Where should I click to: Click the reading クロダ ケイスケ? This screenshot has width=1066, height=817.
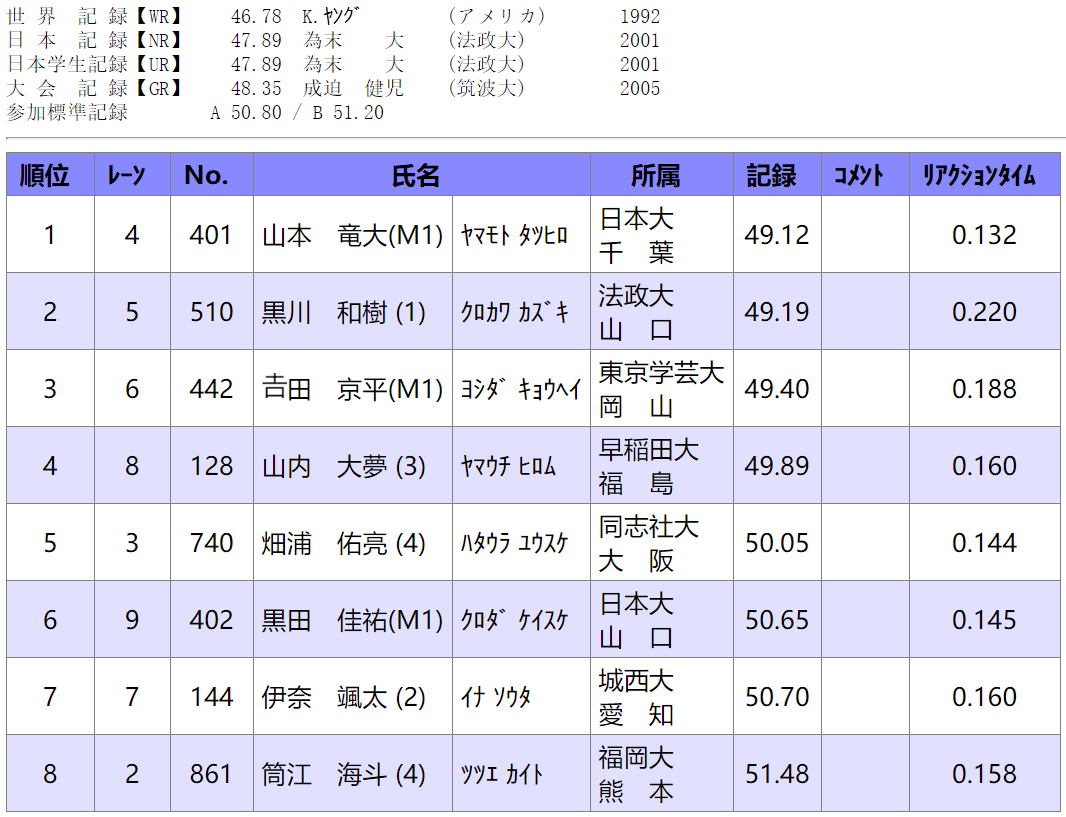pos(514,620)
